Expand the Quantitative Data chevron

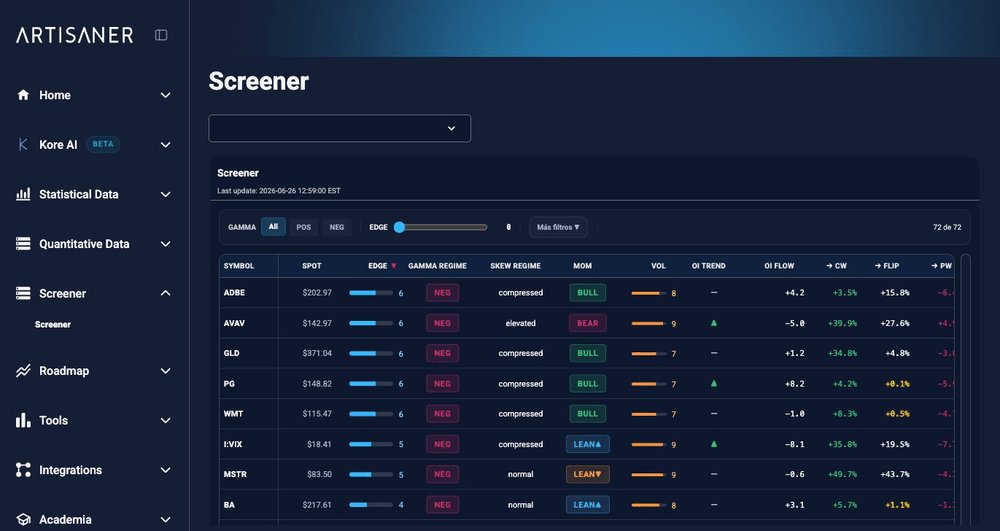tap(165, 244)
